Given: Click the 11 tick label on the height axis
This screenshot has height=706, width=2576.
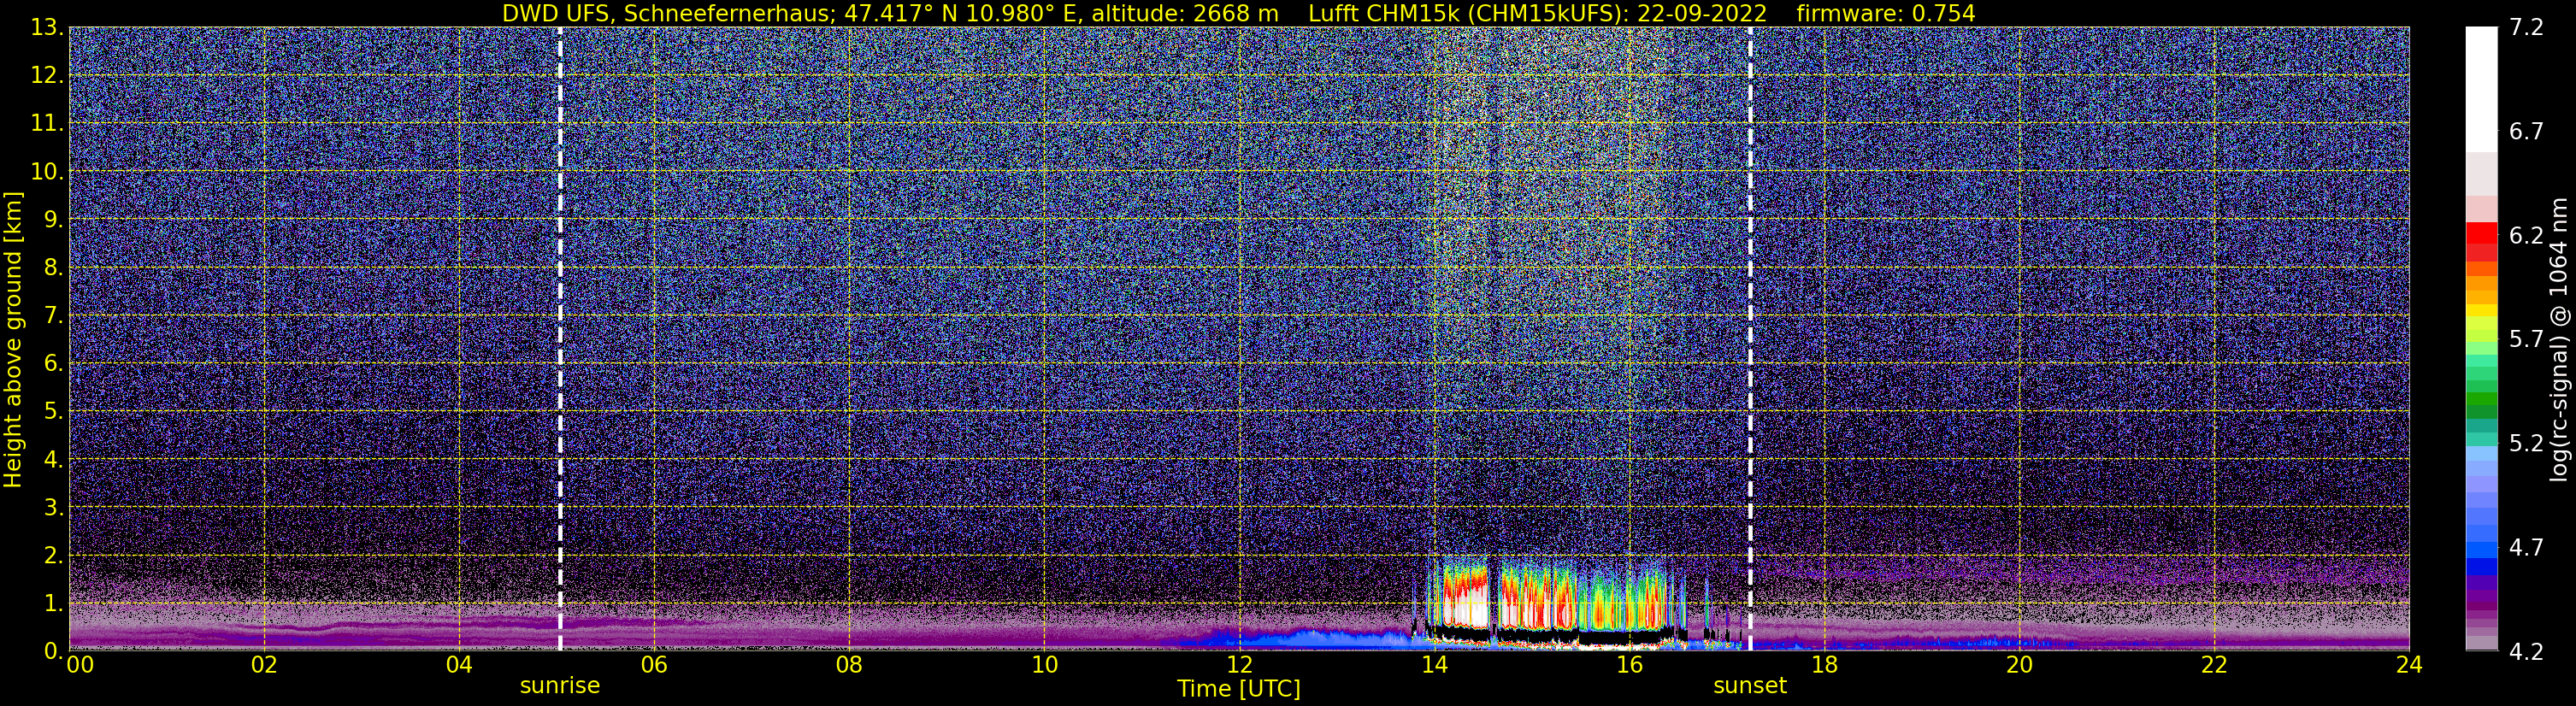Looking at the screenshot, I should tap(47, 123).
